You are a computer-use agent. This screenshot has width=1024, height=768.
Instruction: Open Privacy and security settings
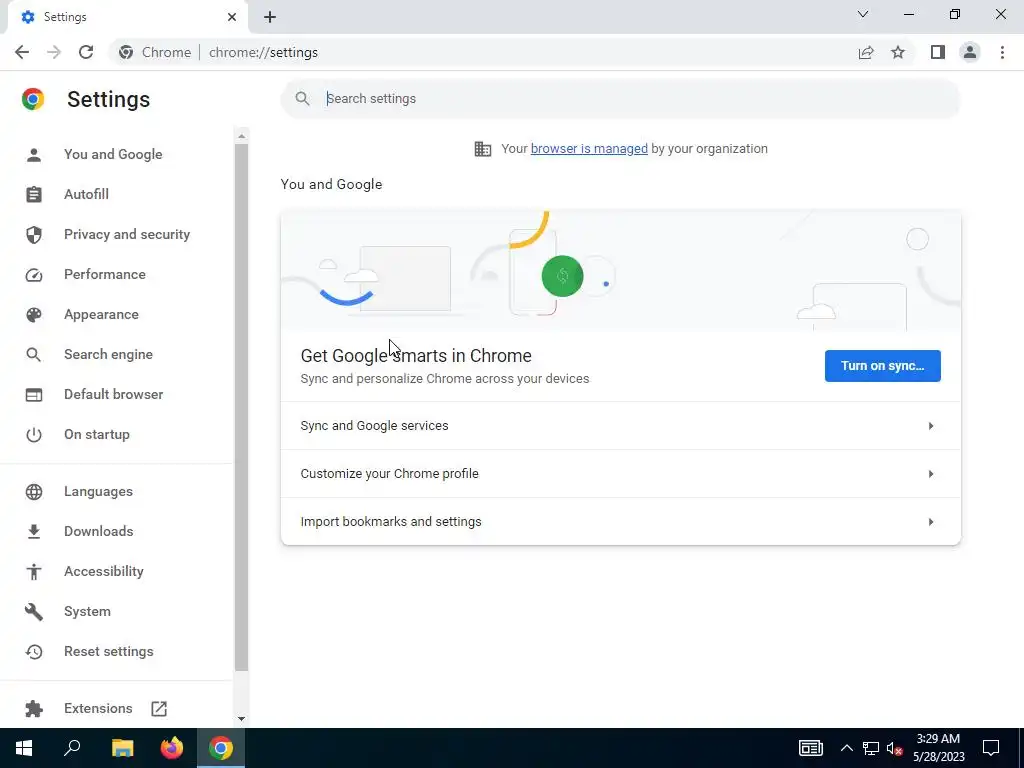[x=127, y=234]
